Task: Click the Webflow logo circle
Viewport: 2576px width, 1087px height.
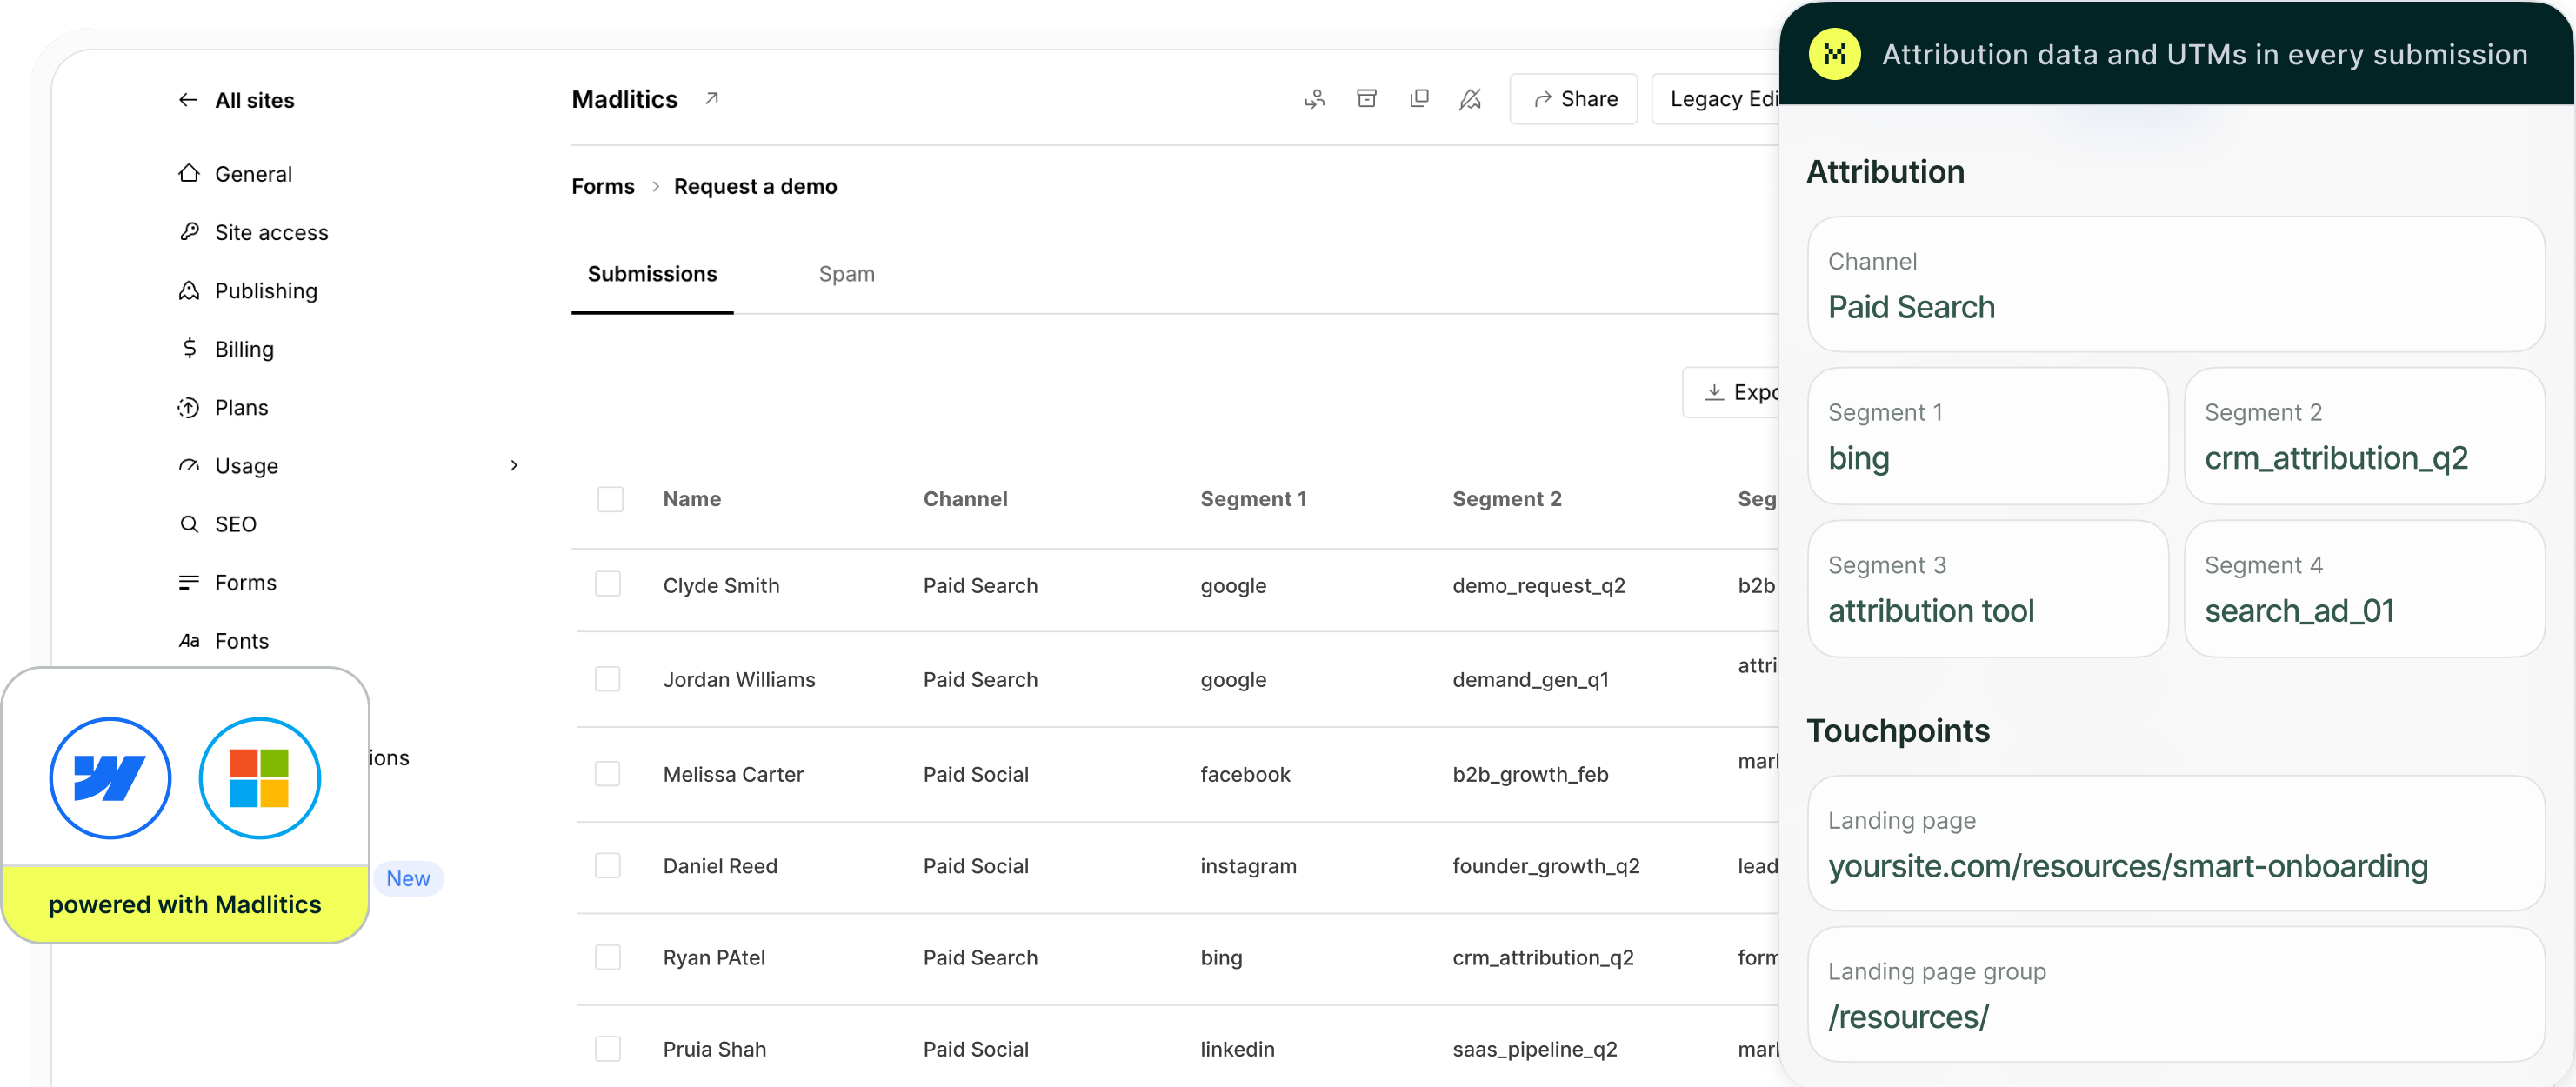Action: point(110,777)
